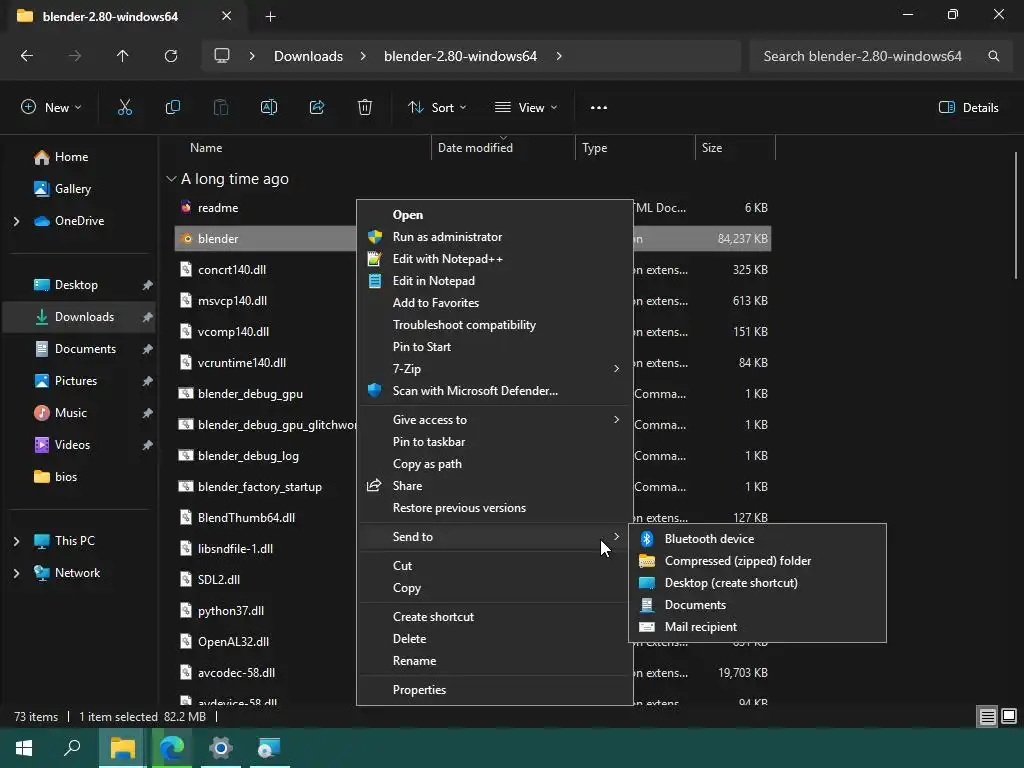
Task: Expand This PC tree node
Action: coord(16,541)
